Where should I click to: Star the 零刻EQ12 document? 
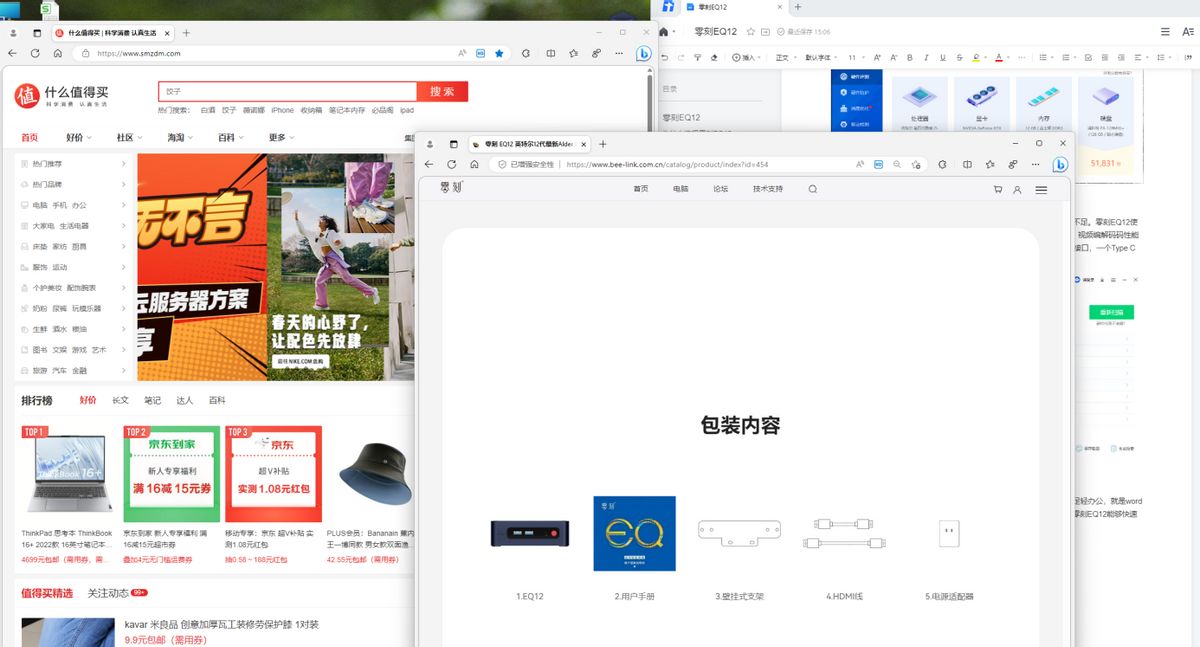(x=751, y=32)
